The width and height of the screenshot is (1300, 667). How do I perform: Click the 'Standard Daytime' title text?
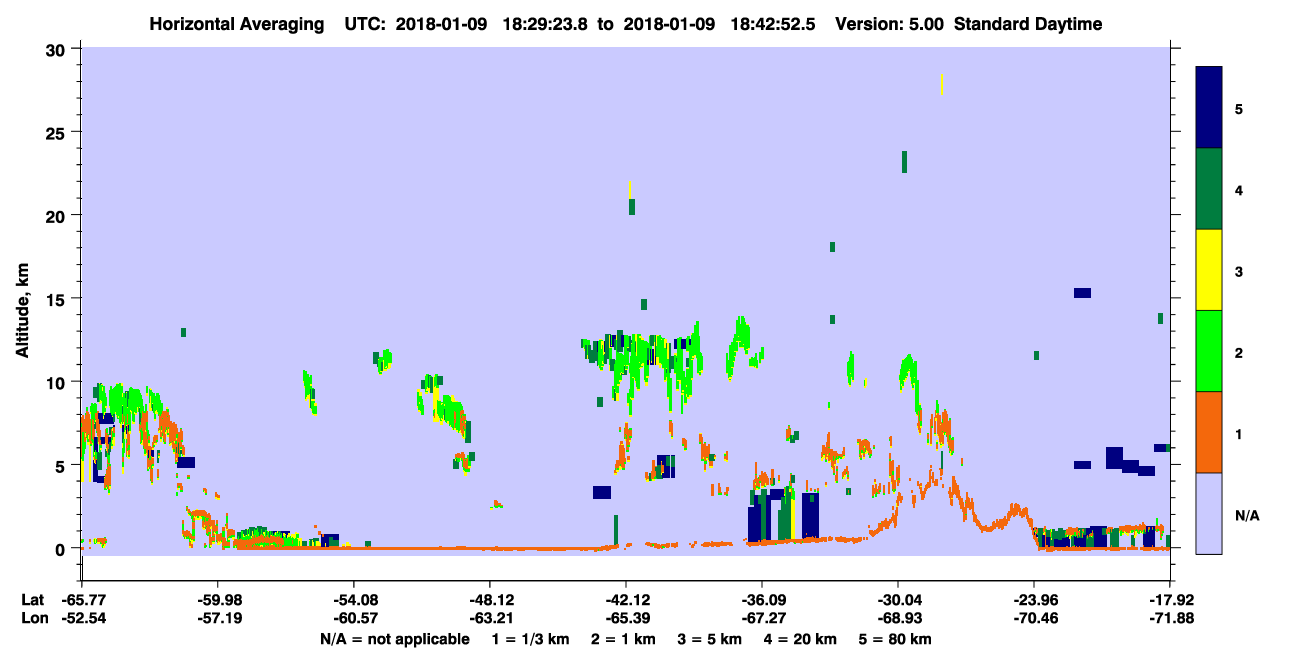1028,24
